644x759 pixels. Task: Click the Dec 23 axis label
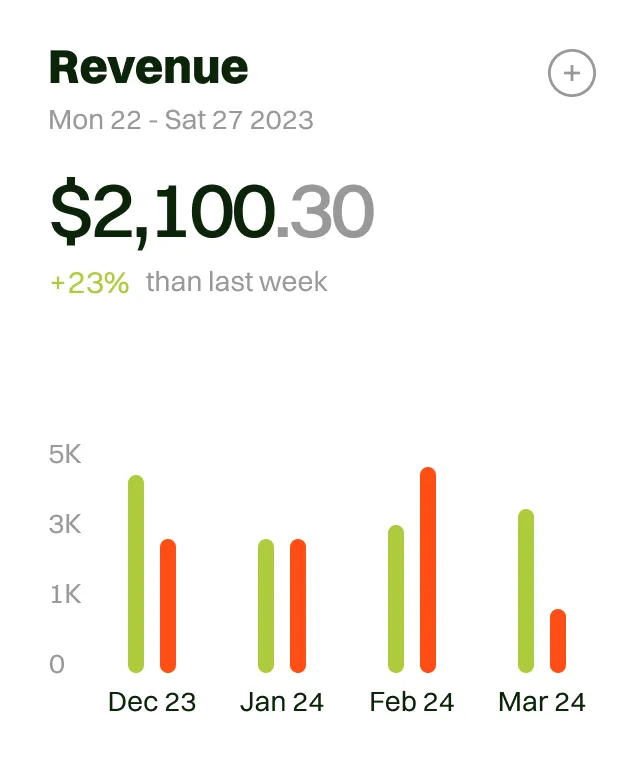coord(152,702)
